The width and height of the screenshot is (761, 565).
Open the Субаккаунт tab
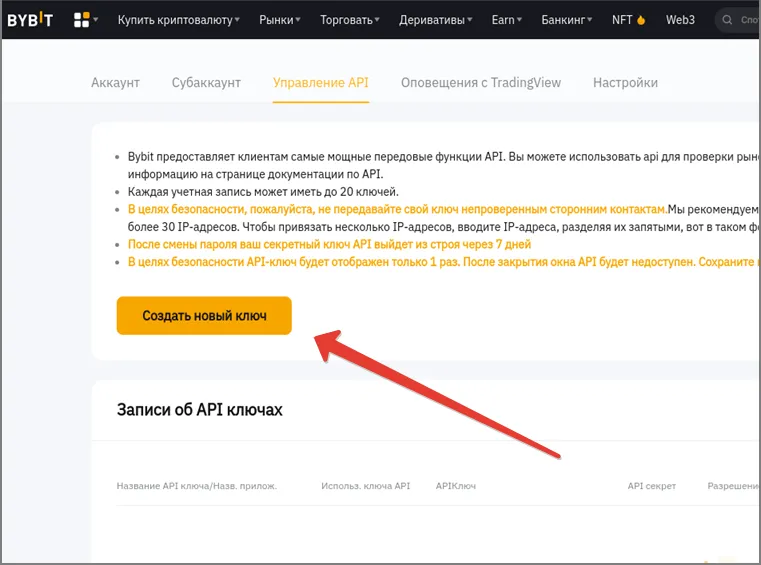(206, 82)
